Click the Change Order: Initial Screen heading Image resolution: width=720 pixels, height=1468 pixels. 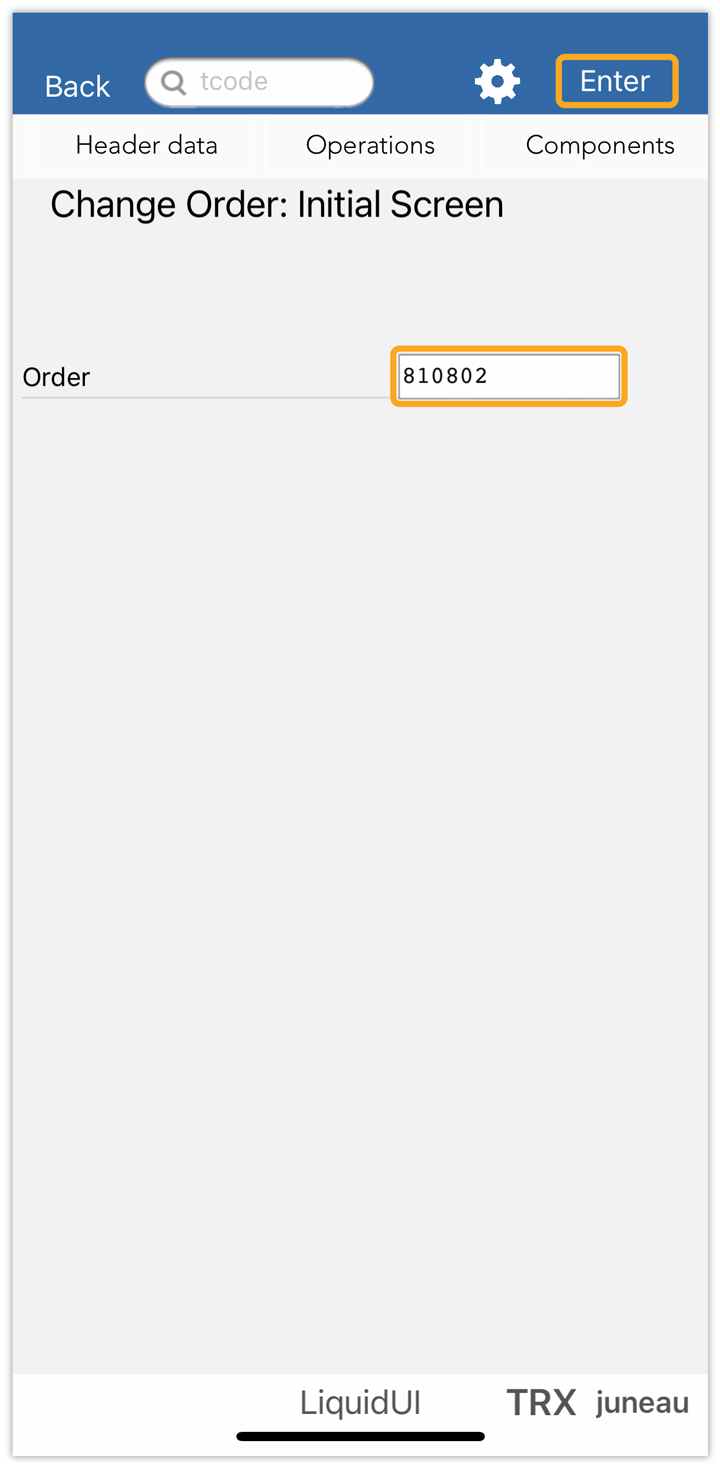pos(277,205)
